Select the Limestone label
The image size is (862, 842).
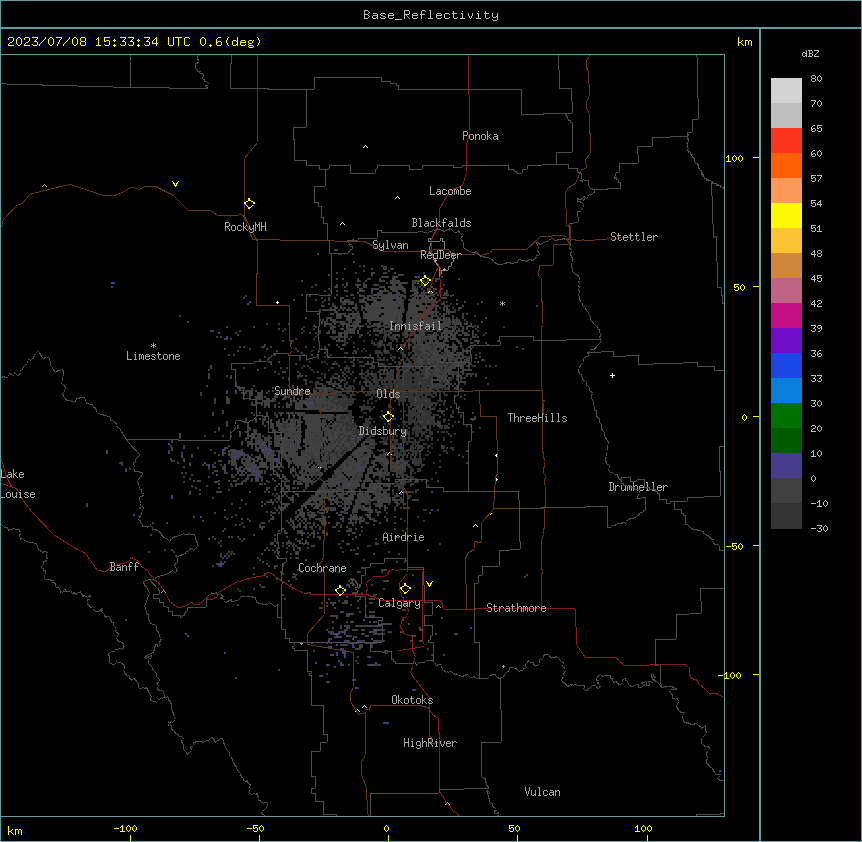[x=153, y=356]
